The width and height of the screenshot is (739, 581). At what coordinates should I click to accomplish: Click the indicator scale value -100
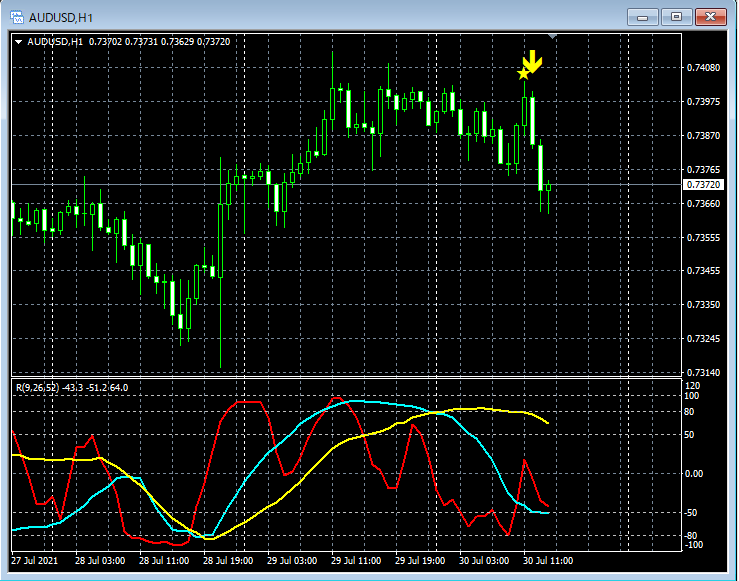[x=693, y=545]
